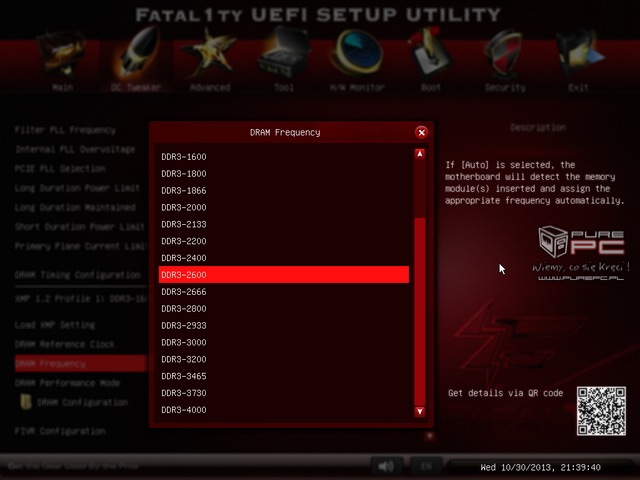Viewport: 640px width, 480px height.
Task: Select the OC Tweaker rocket icon
Action: coord(136,57)
